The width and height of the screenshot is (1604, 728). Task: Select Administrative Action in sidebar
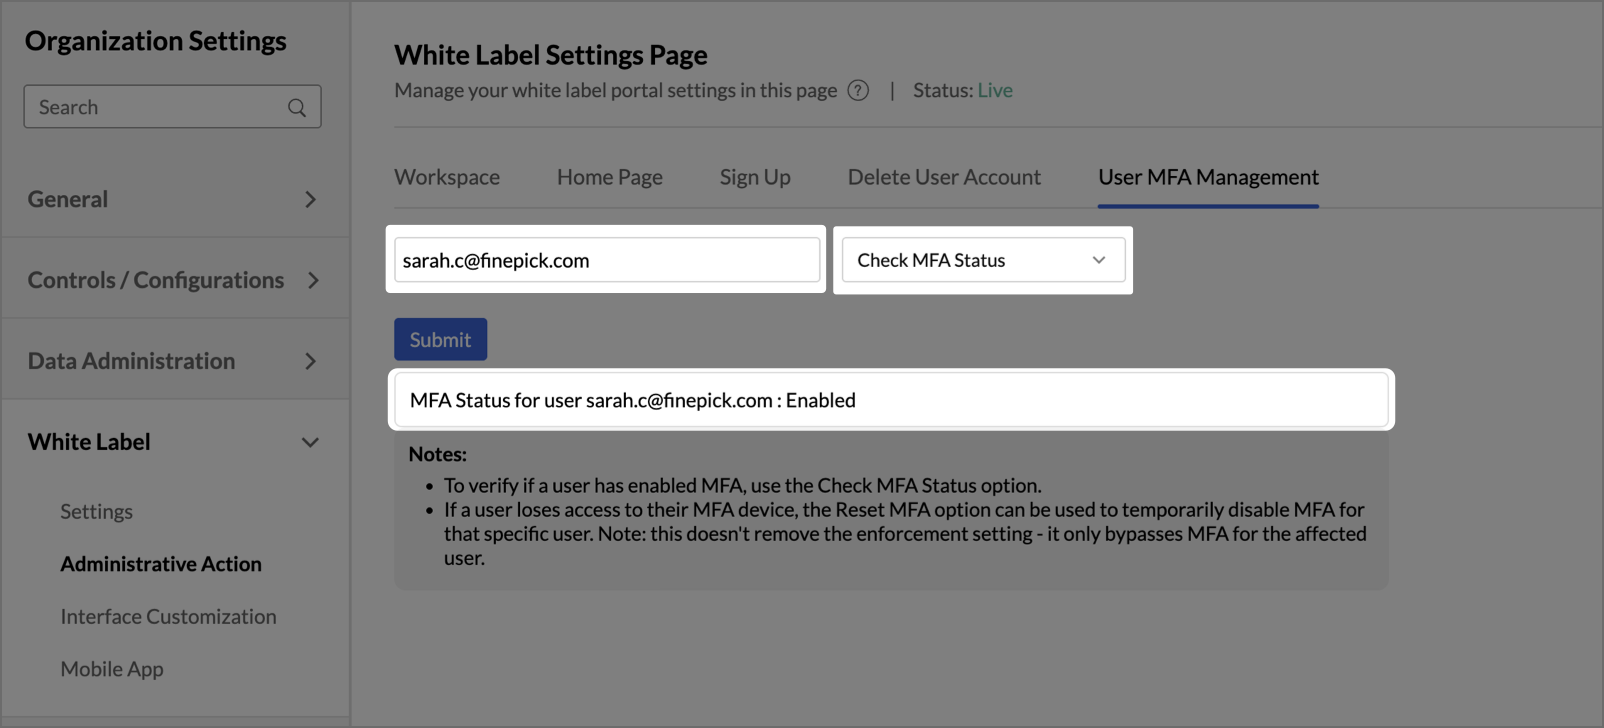click(161, 564)
